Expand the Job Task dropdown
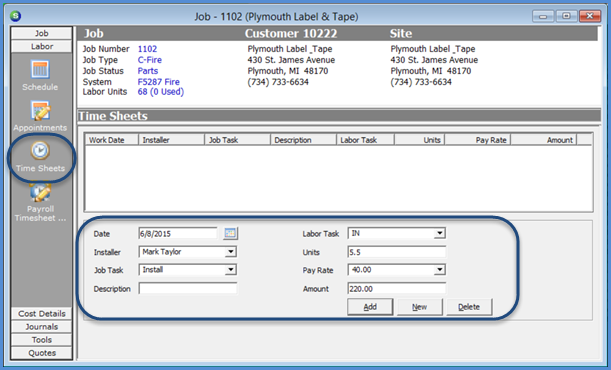This screenshot has height=370, width=611. 231,270
